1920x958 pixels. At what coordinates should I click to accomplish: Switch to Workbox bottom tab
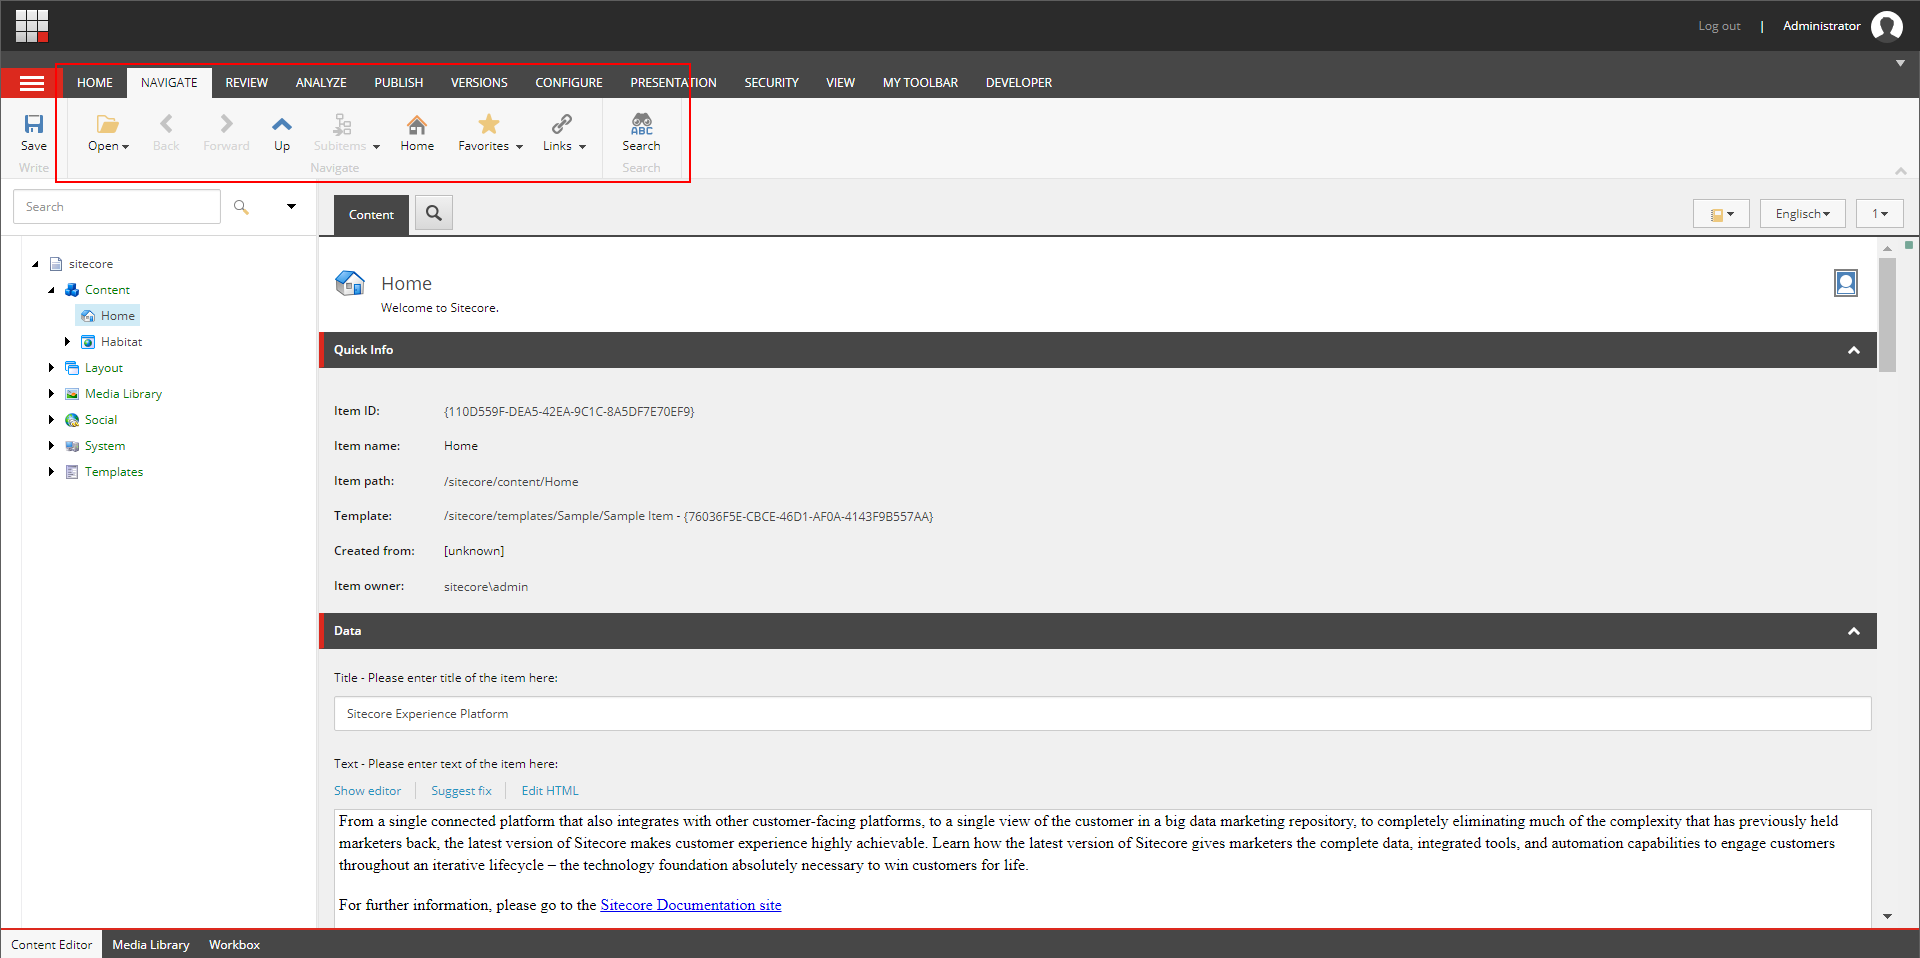pos(234,944)
